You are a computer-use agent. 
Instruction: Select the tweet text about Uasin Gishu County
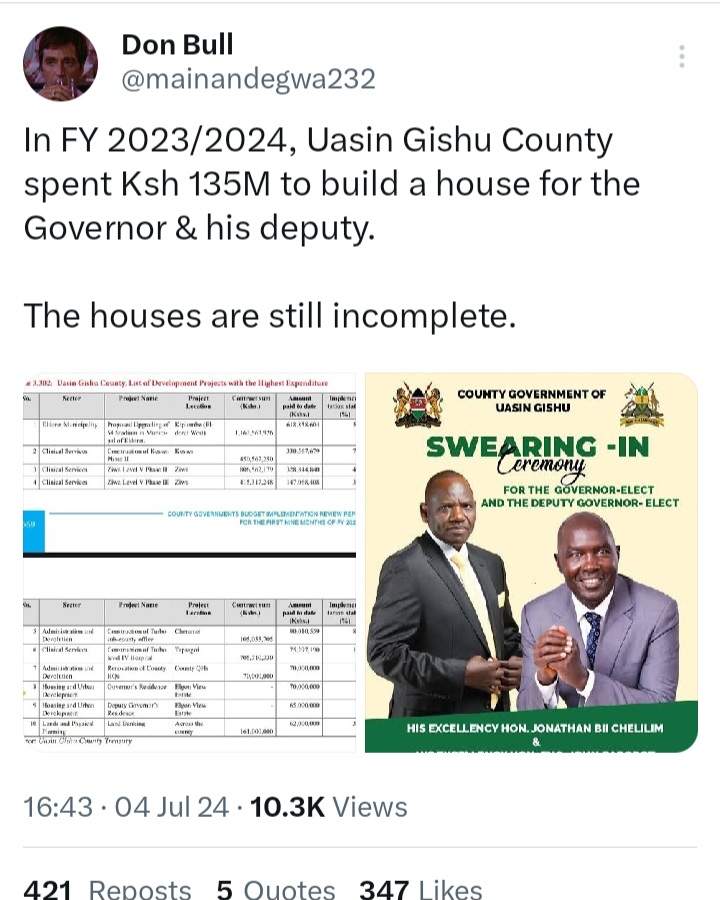click(332, 184)
